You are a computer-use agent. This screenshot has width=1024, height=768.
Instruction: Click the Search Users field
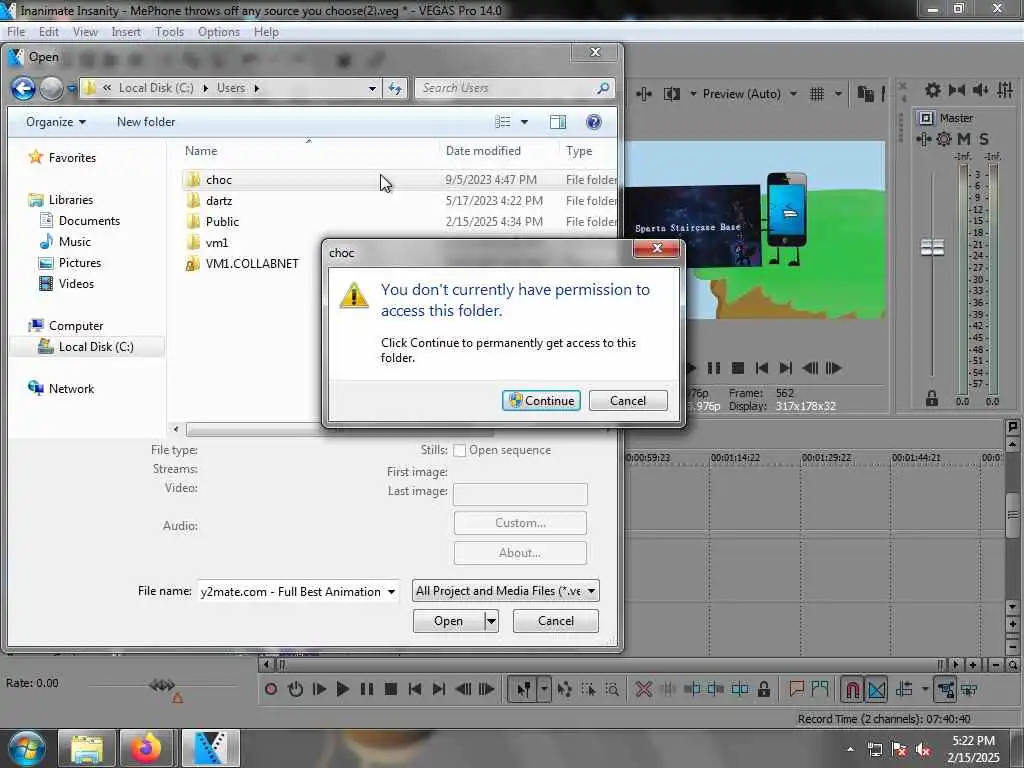514,88
